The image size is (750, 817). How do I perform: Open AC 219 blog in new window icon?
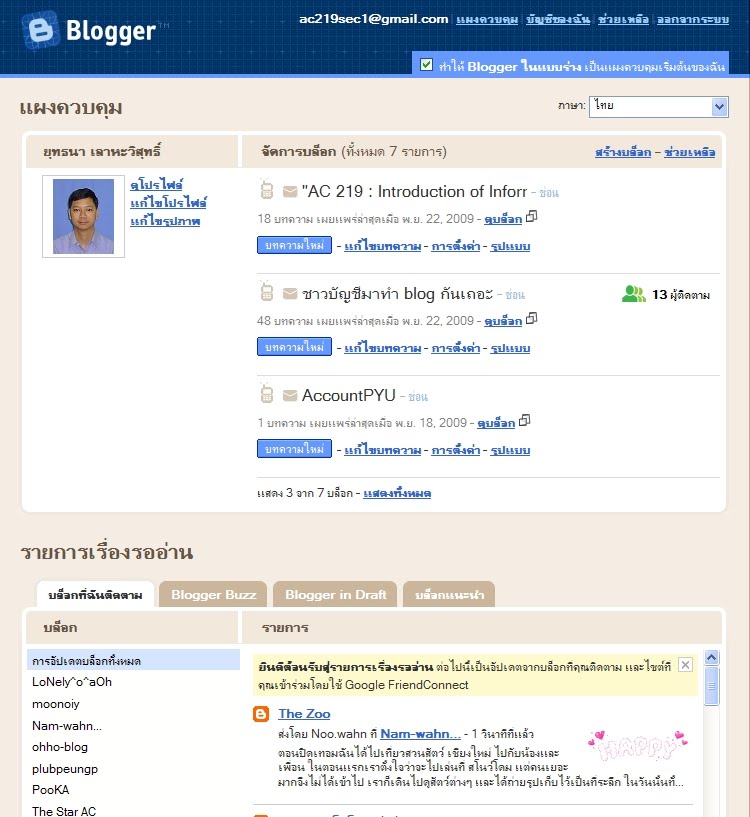click(532, 216)
